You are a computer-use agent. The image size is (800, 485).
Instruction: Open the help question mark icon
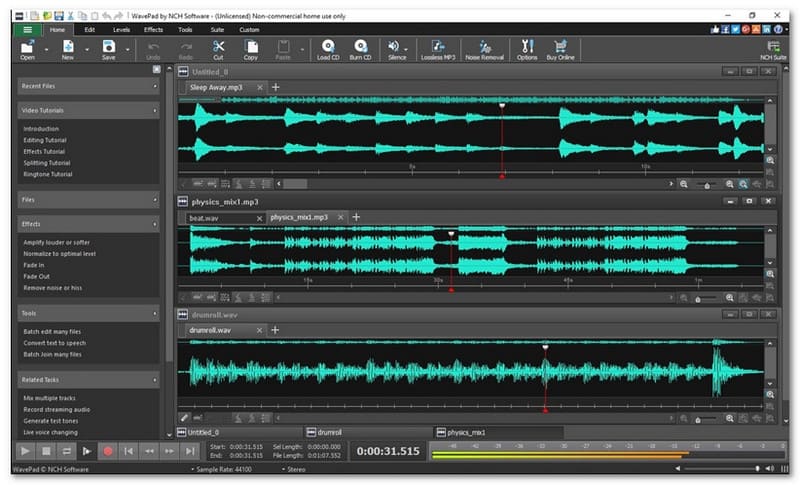point(778,30)
